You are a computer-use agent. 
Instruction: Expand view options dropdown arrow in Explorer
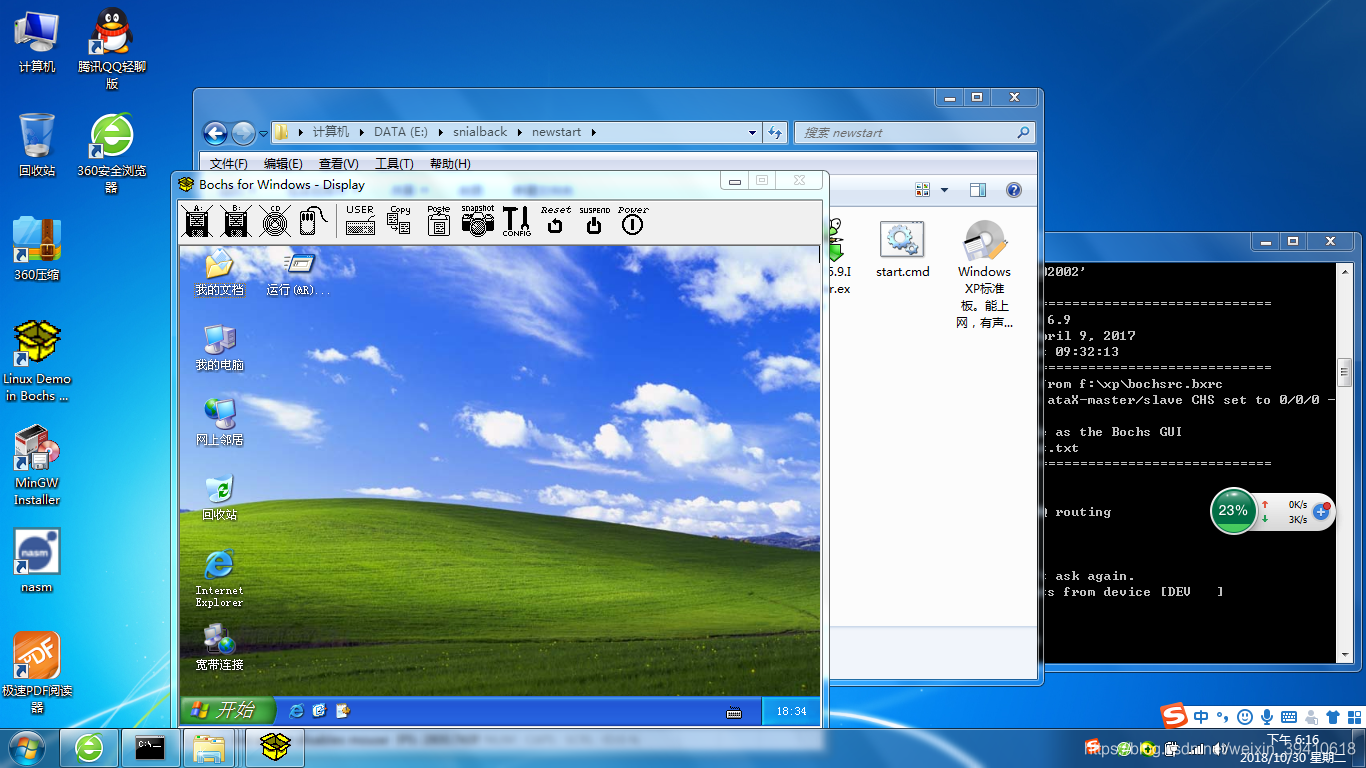[944, 190]
